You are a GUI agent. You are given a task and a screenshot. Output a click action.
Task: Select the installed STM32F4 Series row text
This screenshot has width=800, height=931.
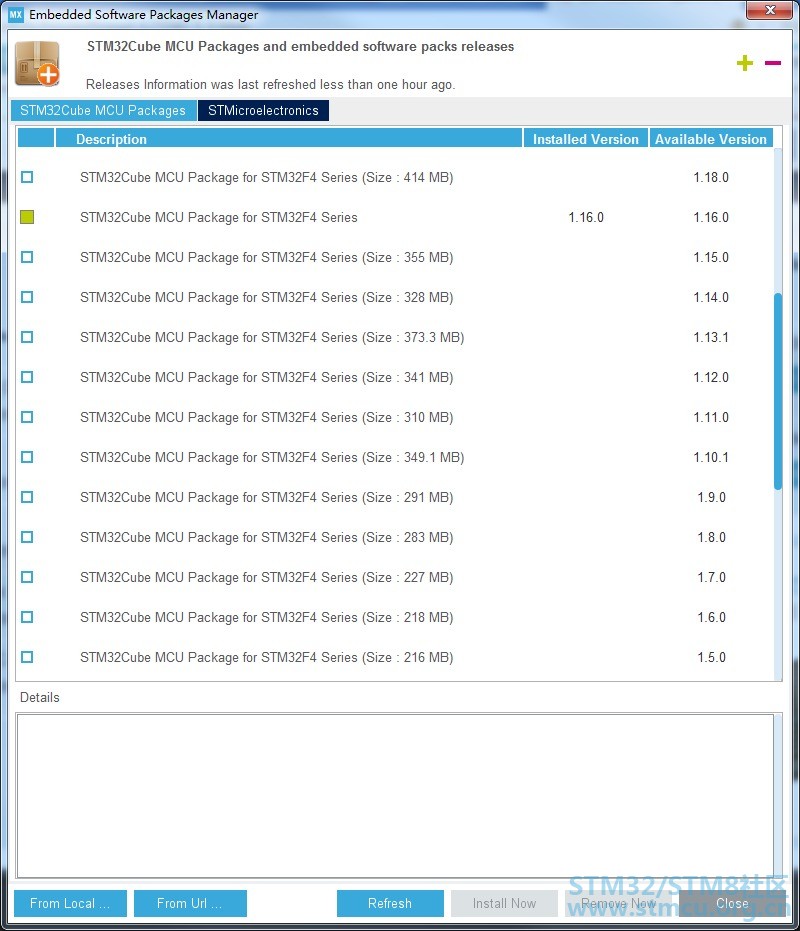click(219, 217)
